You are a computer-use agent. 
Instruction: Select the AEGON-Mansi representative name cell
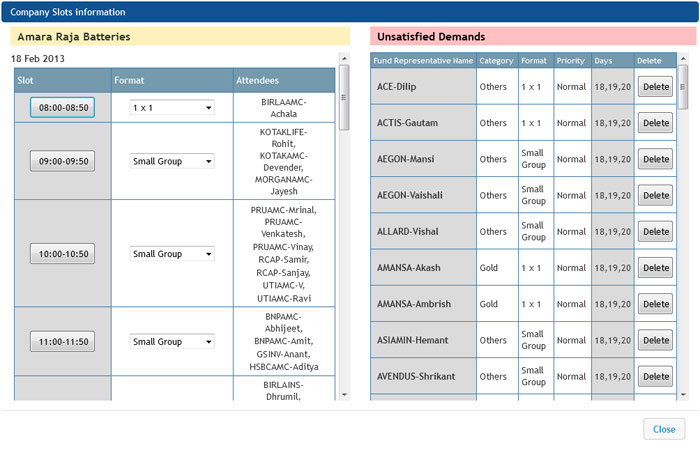tap(423, 159)
